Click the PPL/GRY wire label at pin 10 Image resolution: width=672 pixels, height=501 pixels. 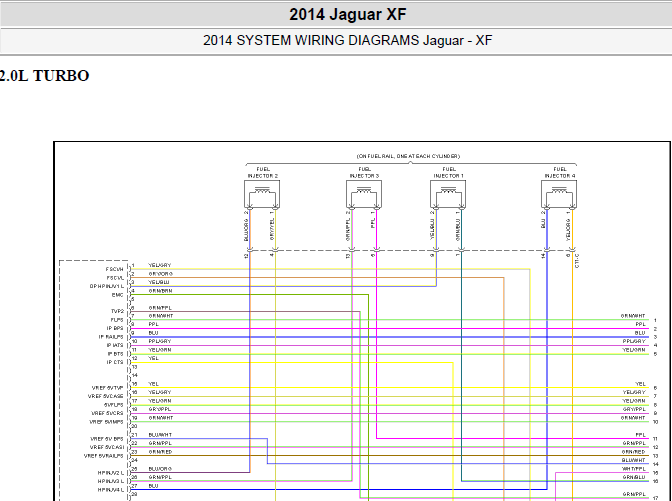click(x=160, y=341)
